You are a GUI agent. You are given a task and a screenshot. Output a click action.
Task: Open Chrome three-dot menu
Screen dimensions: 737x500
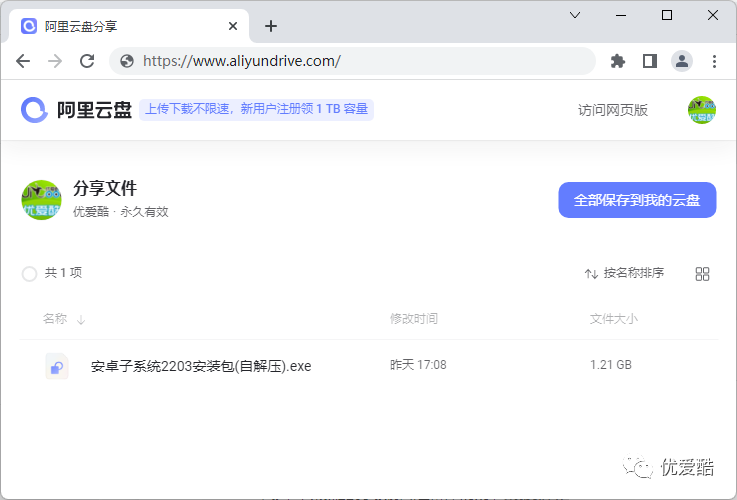coord(714,61)
